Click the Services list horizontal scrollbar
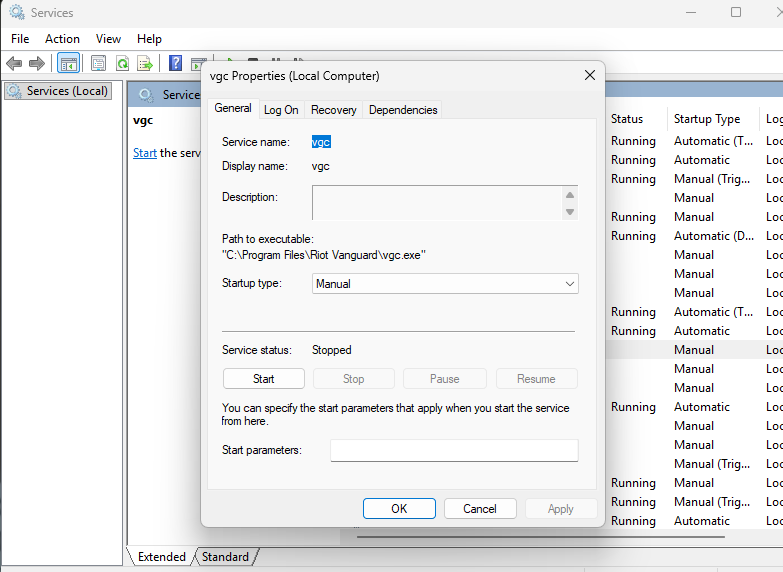783x572 pixels. pyautogui.click(x=541, y=537)
